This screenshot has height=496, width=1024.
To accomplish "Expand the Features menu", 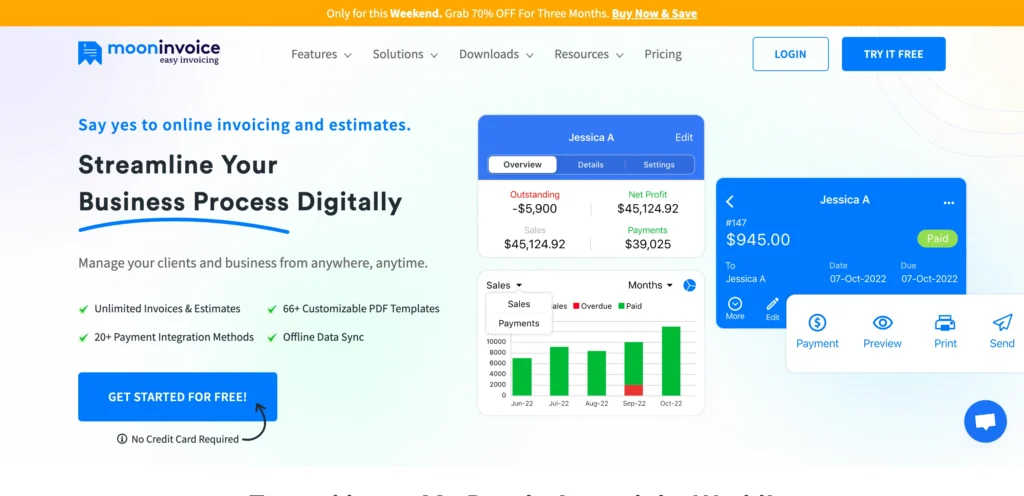I will pyautogui.click(x=321, y=54).
